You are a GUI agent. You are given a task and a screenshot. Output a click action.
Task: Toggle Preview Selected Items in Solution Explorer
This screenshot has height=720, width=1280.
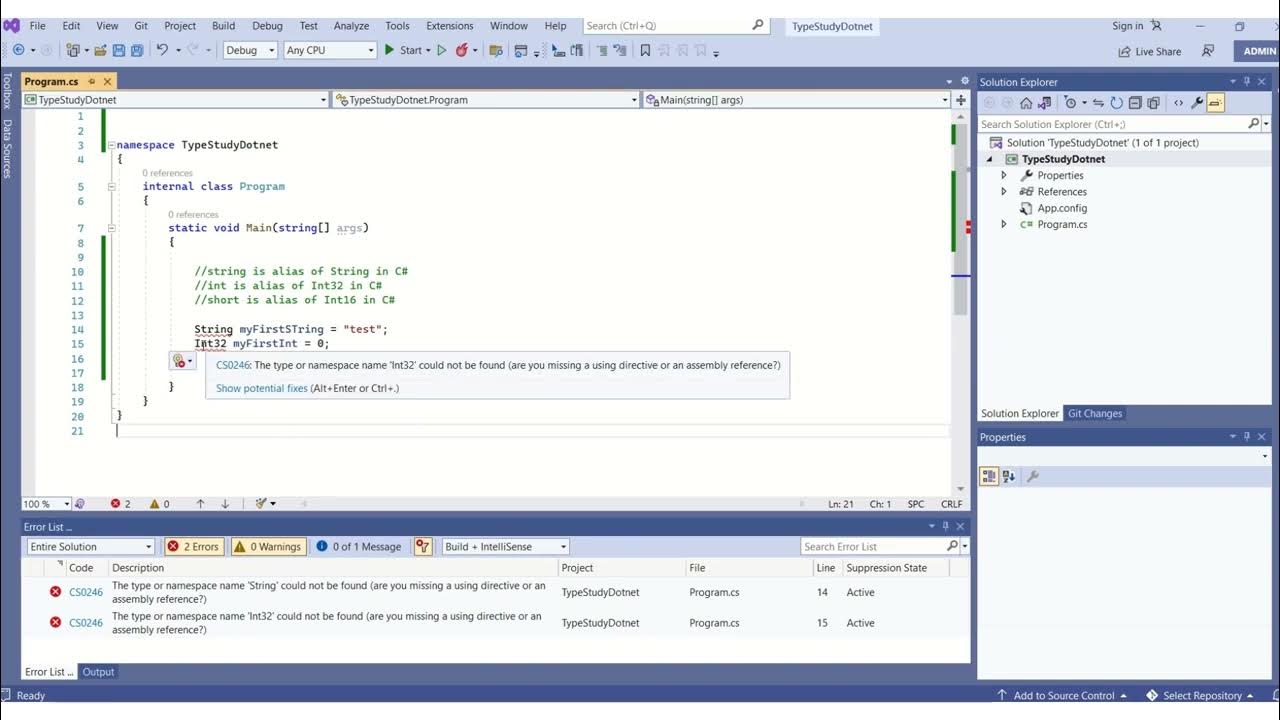pyautogui.click(x=1216, y=102)
